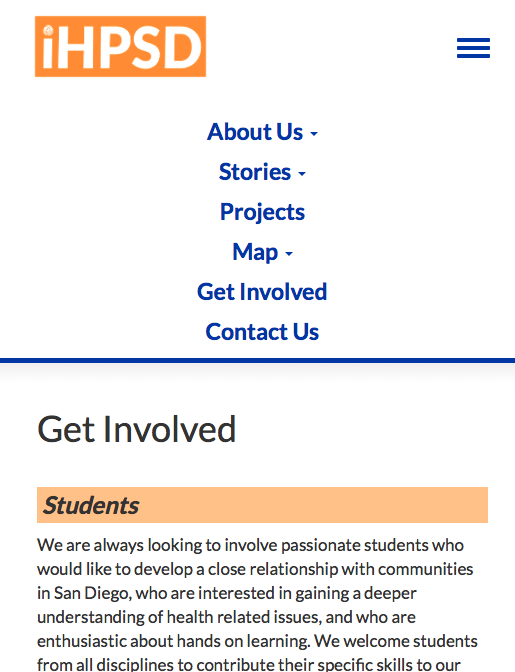
Task: Click the italic Students heading text
Action: [91, 505]
